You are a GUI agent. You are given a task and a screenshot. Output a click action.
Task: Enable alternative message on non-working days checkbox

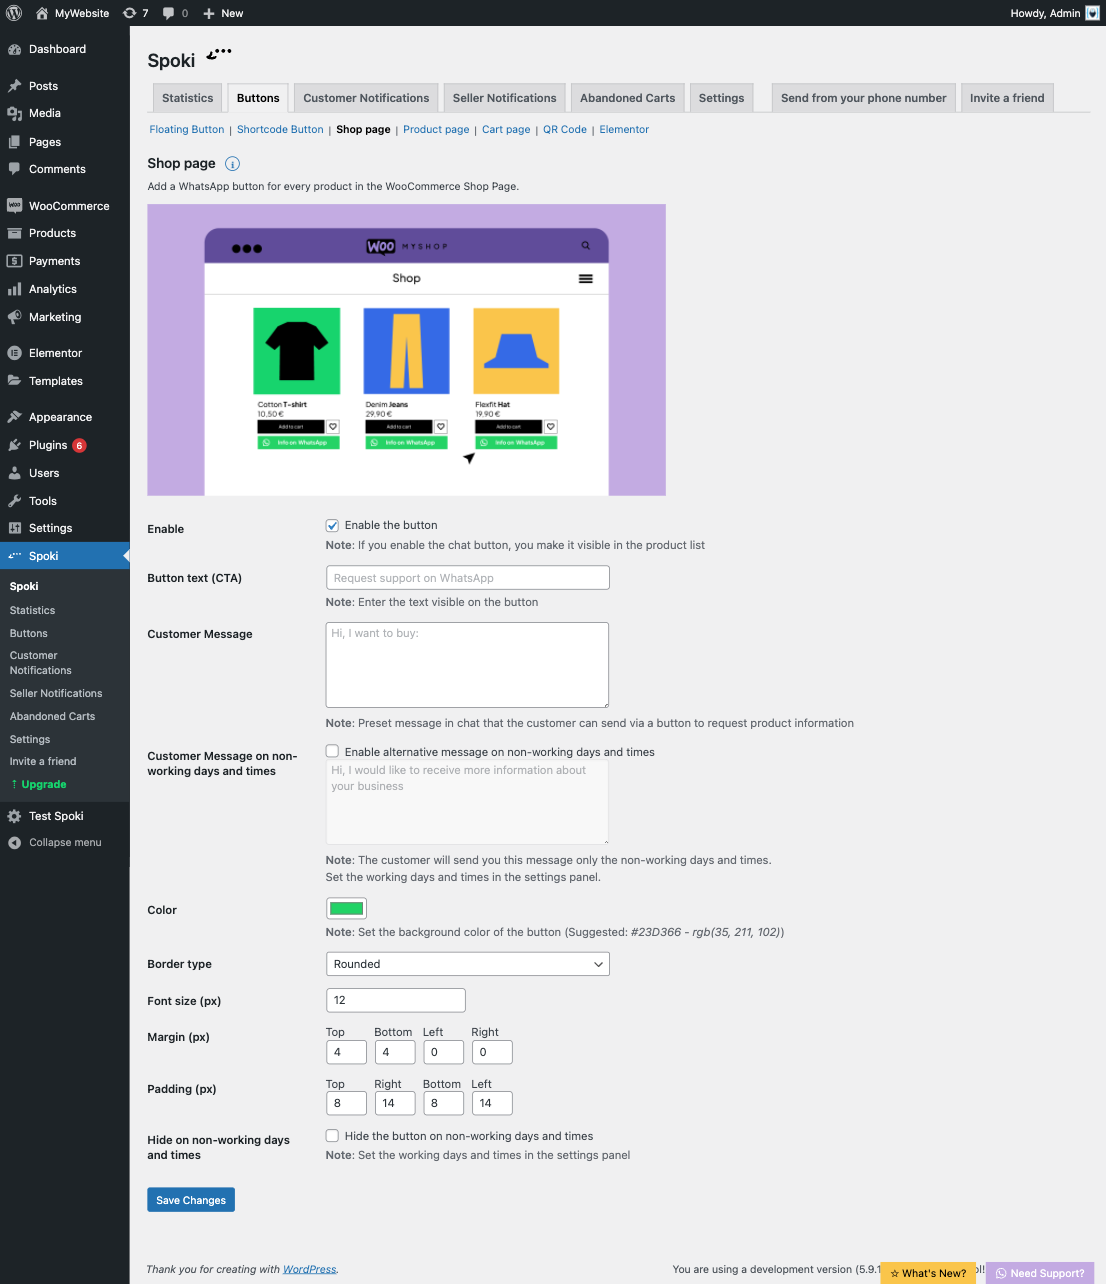click(x=332, y=751)
